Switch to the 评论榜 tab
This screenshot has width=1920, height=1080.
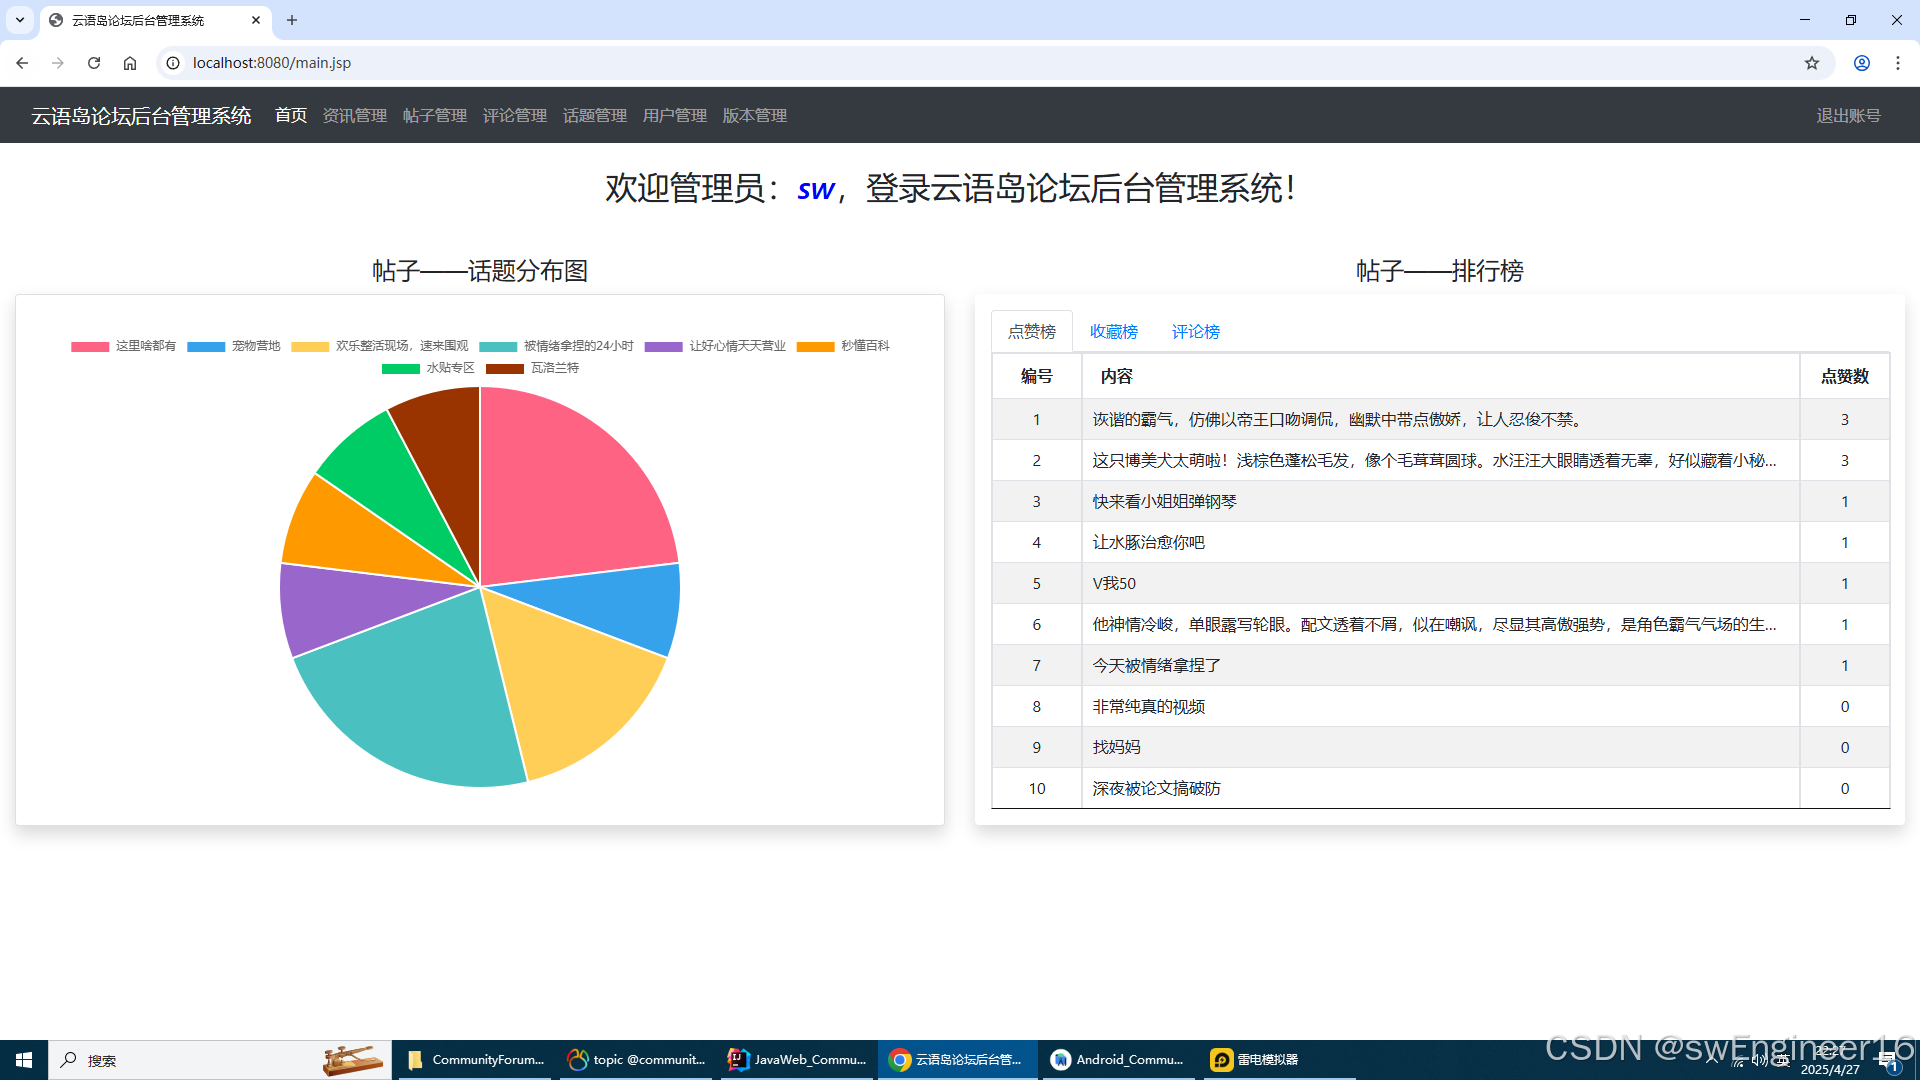pyautogui.click(x=1195, y=332)
